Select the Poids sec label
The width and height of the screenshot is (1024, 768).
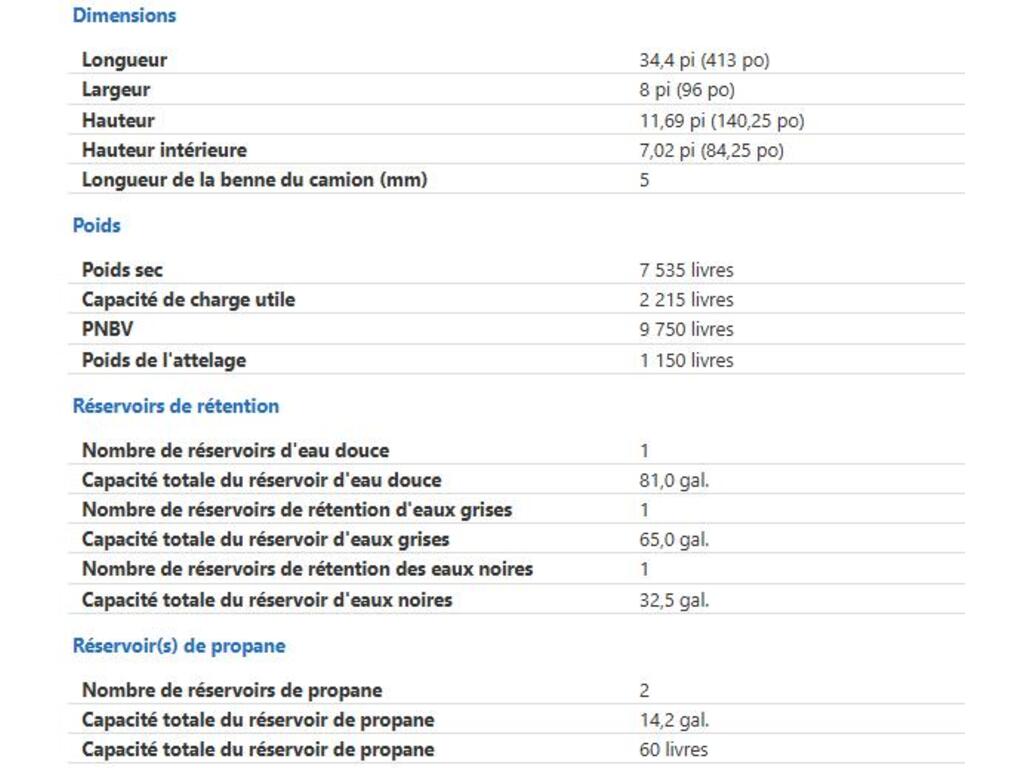tap(122, 270)
